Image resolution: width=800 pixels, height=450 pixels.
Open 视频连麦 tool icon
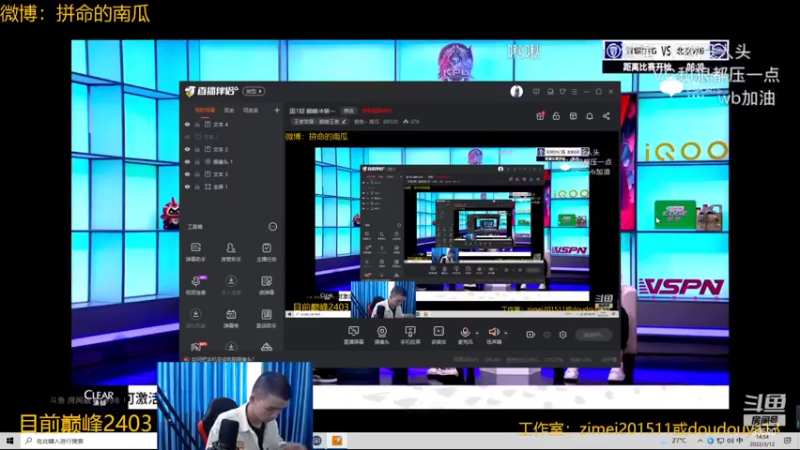point(195,285)
